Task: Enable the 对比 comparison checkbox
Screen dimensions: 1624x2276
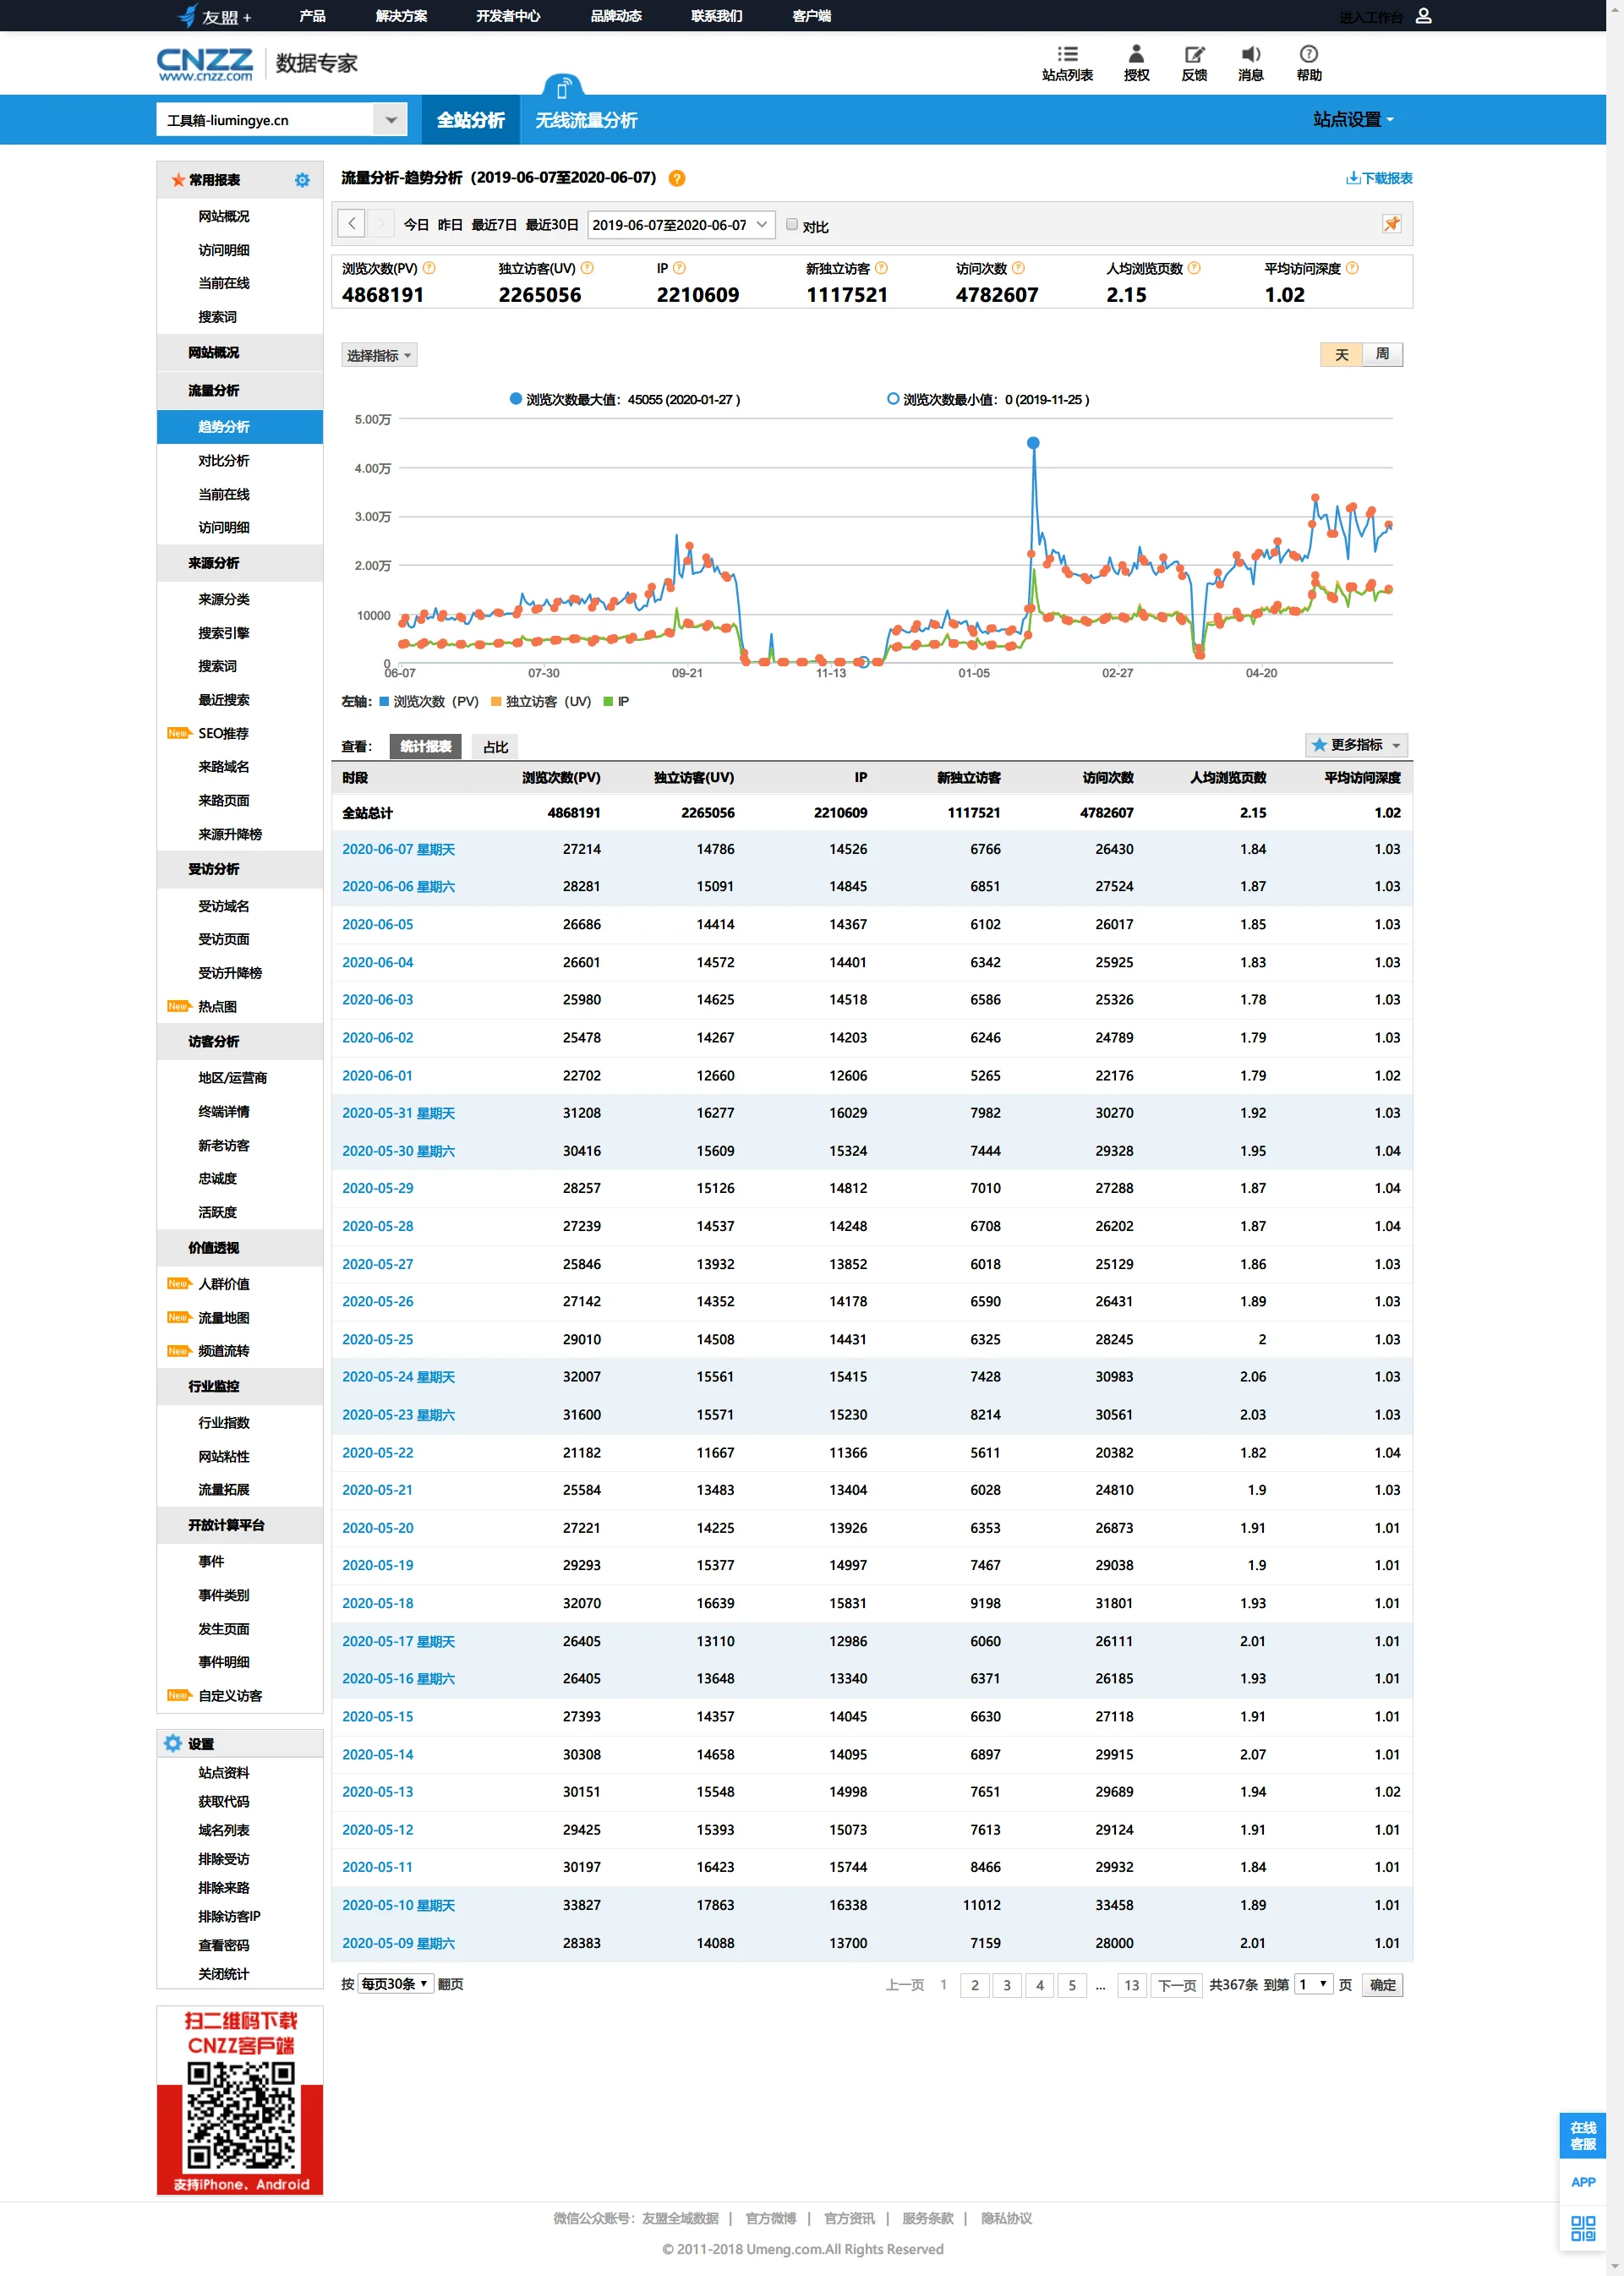Action: pos(792,225)
